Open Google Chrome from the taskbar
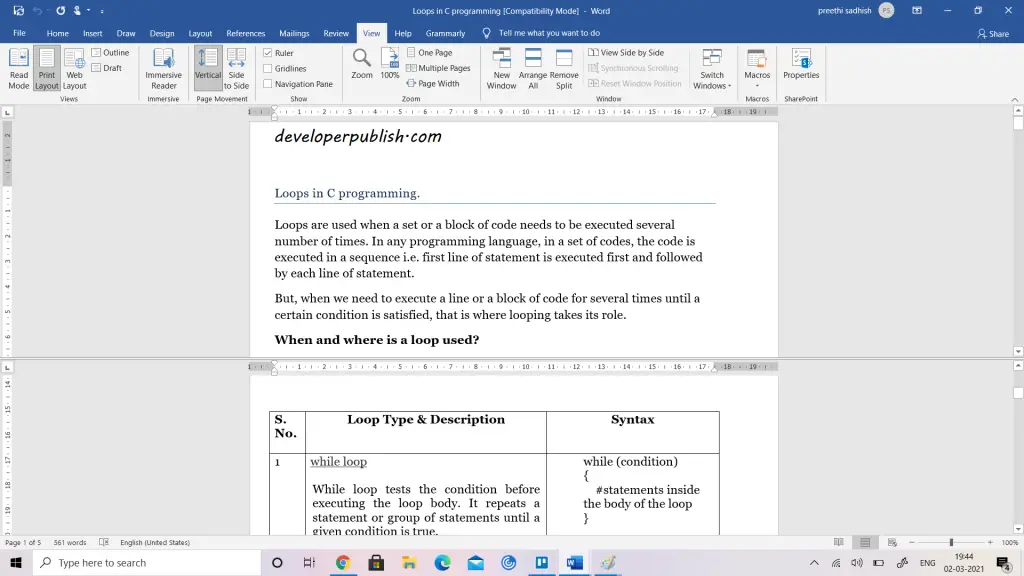1024x576 pixels. (x=343, y=562)
